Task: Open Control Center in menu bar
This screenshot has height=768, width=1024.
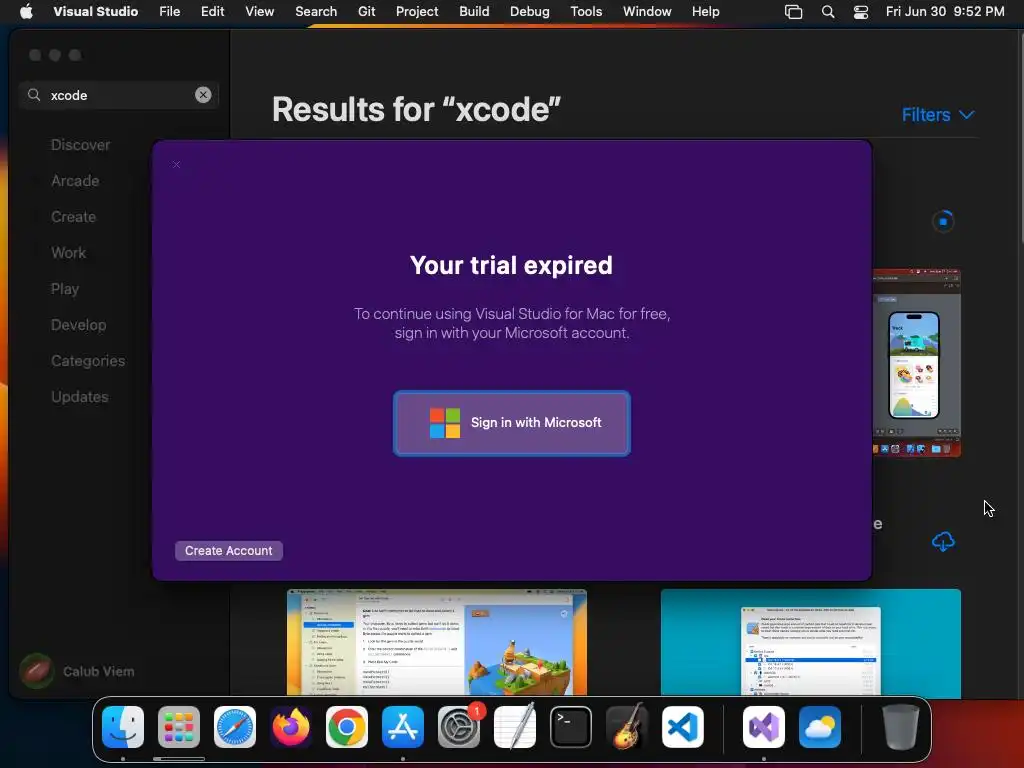Action: tap(861, 12)
